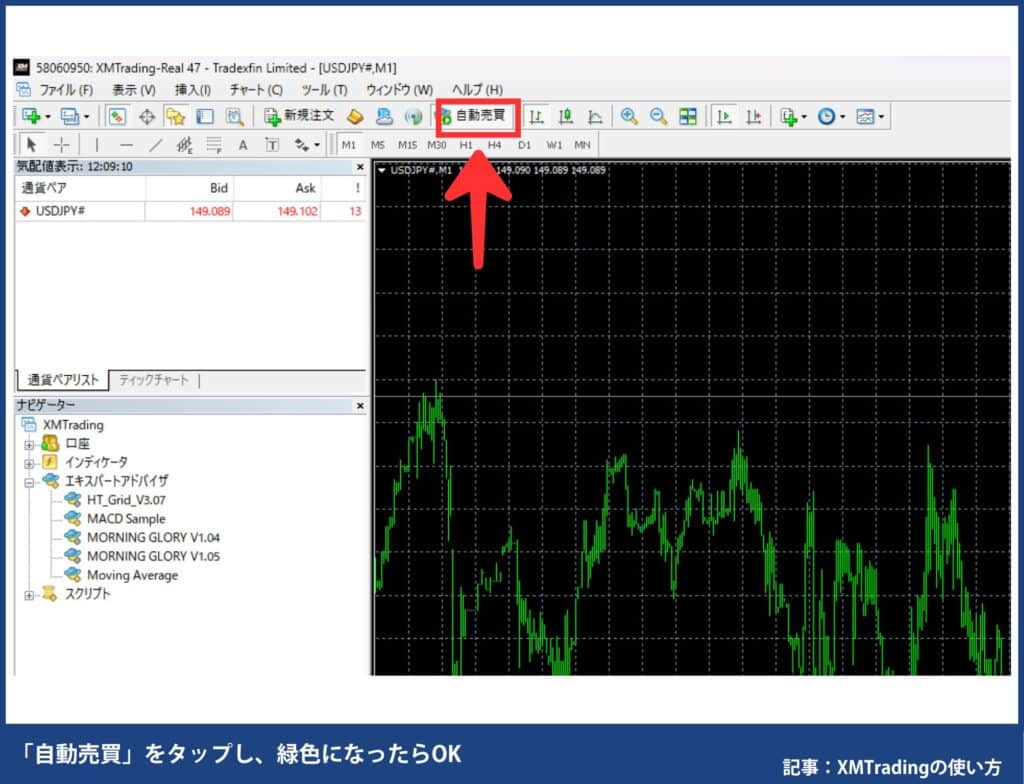1024x784 pixels.
Task: Toggle the Chart Shift icon
Action: click(754, 116)
